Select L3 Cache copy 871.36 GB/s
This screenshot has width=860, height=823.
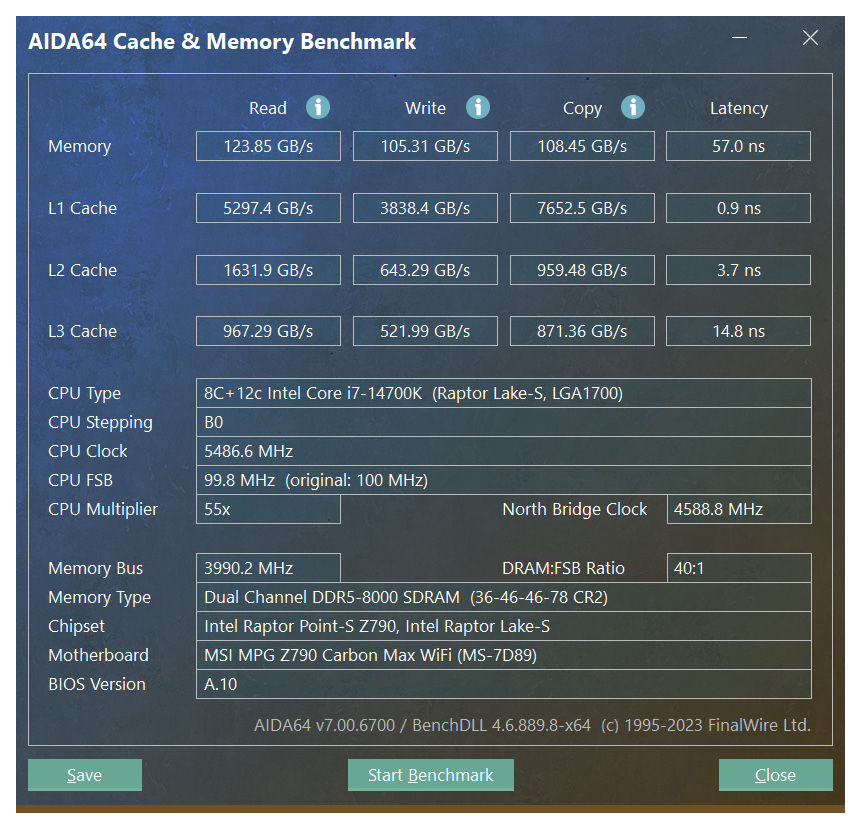click(582, 331)
